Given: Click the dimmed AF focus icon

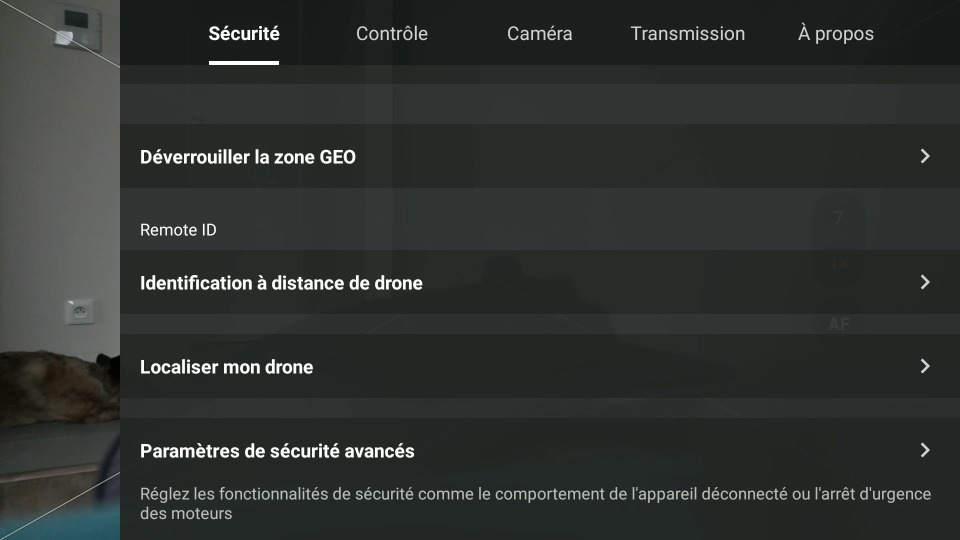Looking at the screenshot, I should tap(839, 324).
